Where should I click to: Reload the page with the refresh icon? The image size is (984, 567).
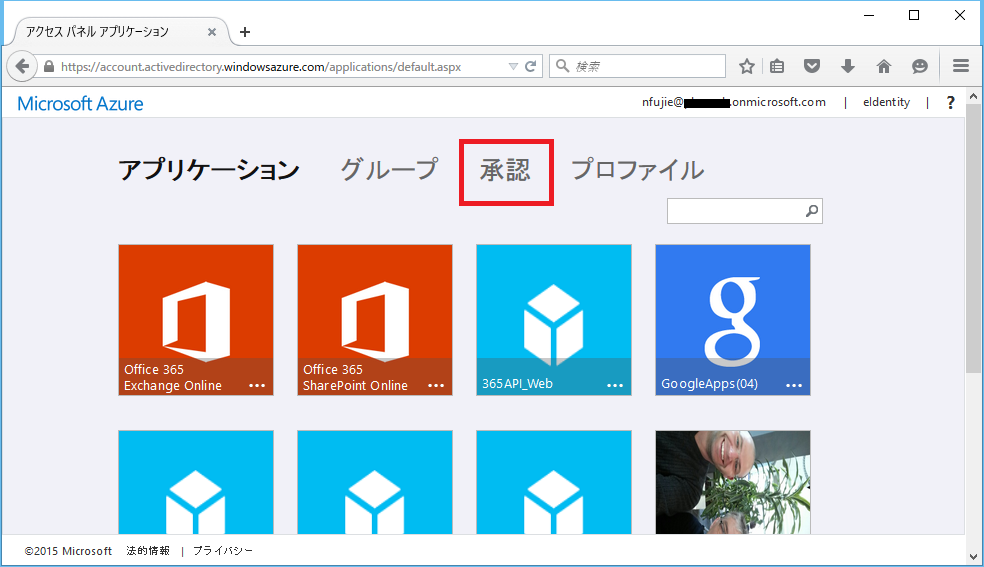(531, 66)
